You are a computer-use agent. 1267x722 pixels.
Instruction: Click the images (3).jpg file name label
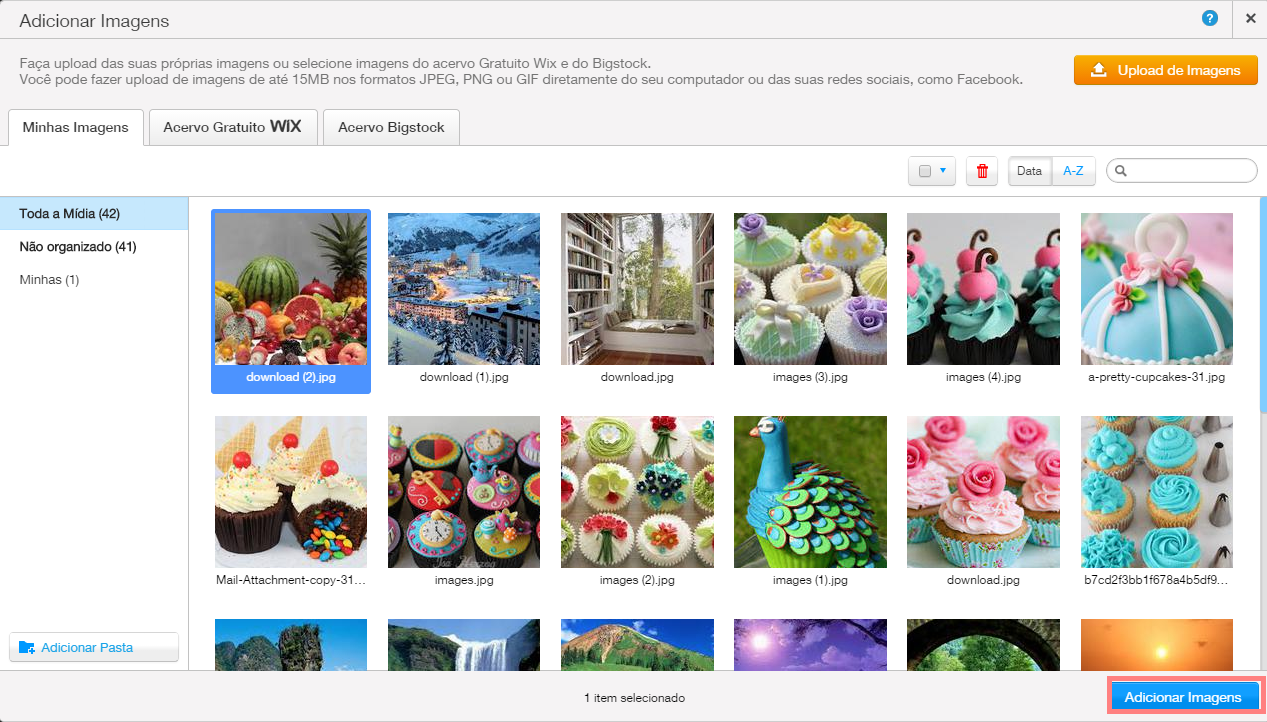point(810,378)
